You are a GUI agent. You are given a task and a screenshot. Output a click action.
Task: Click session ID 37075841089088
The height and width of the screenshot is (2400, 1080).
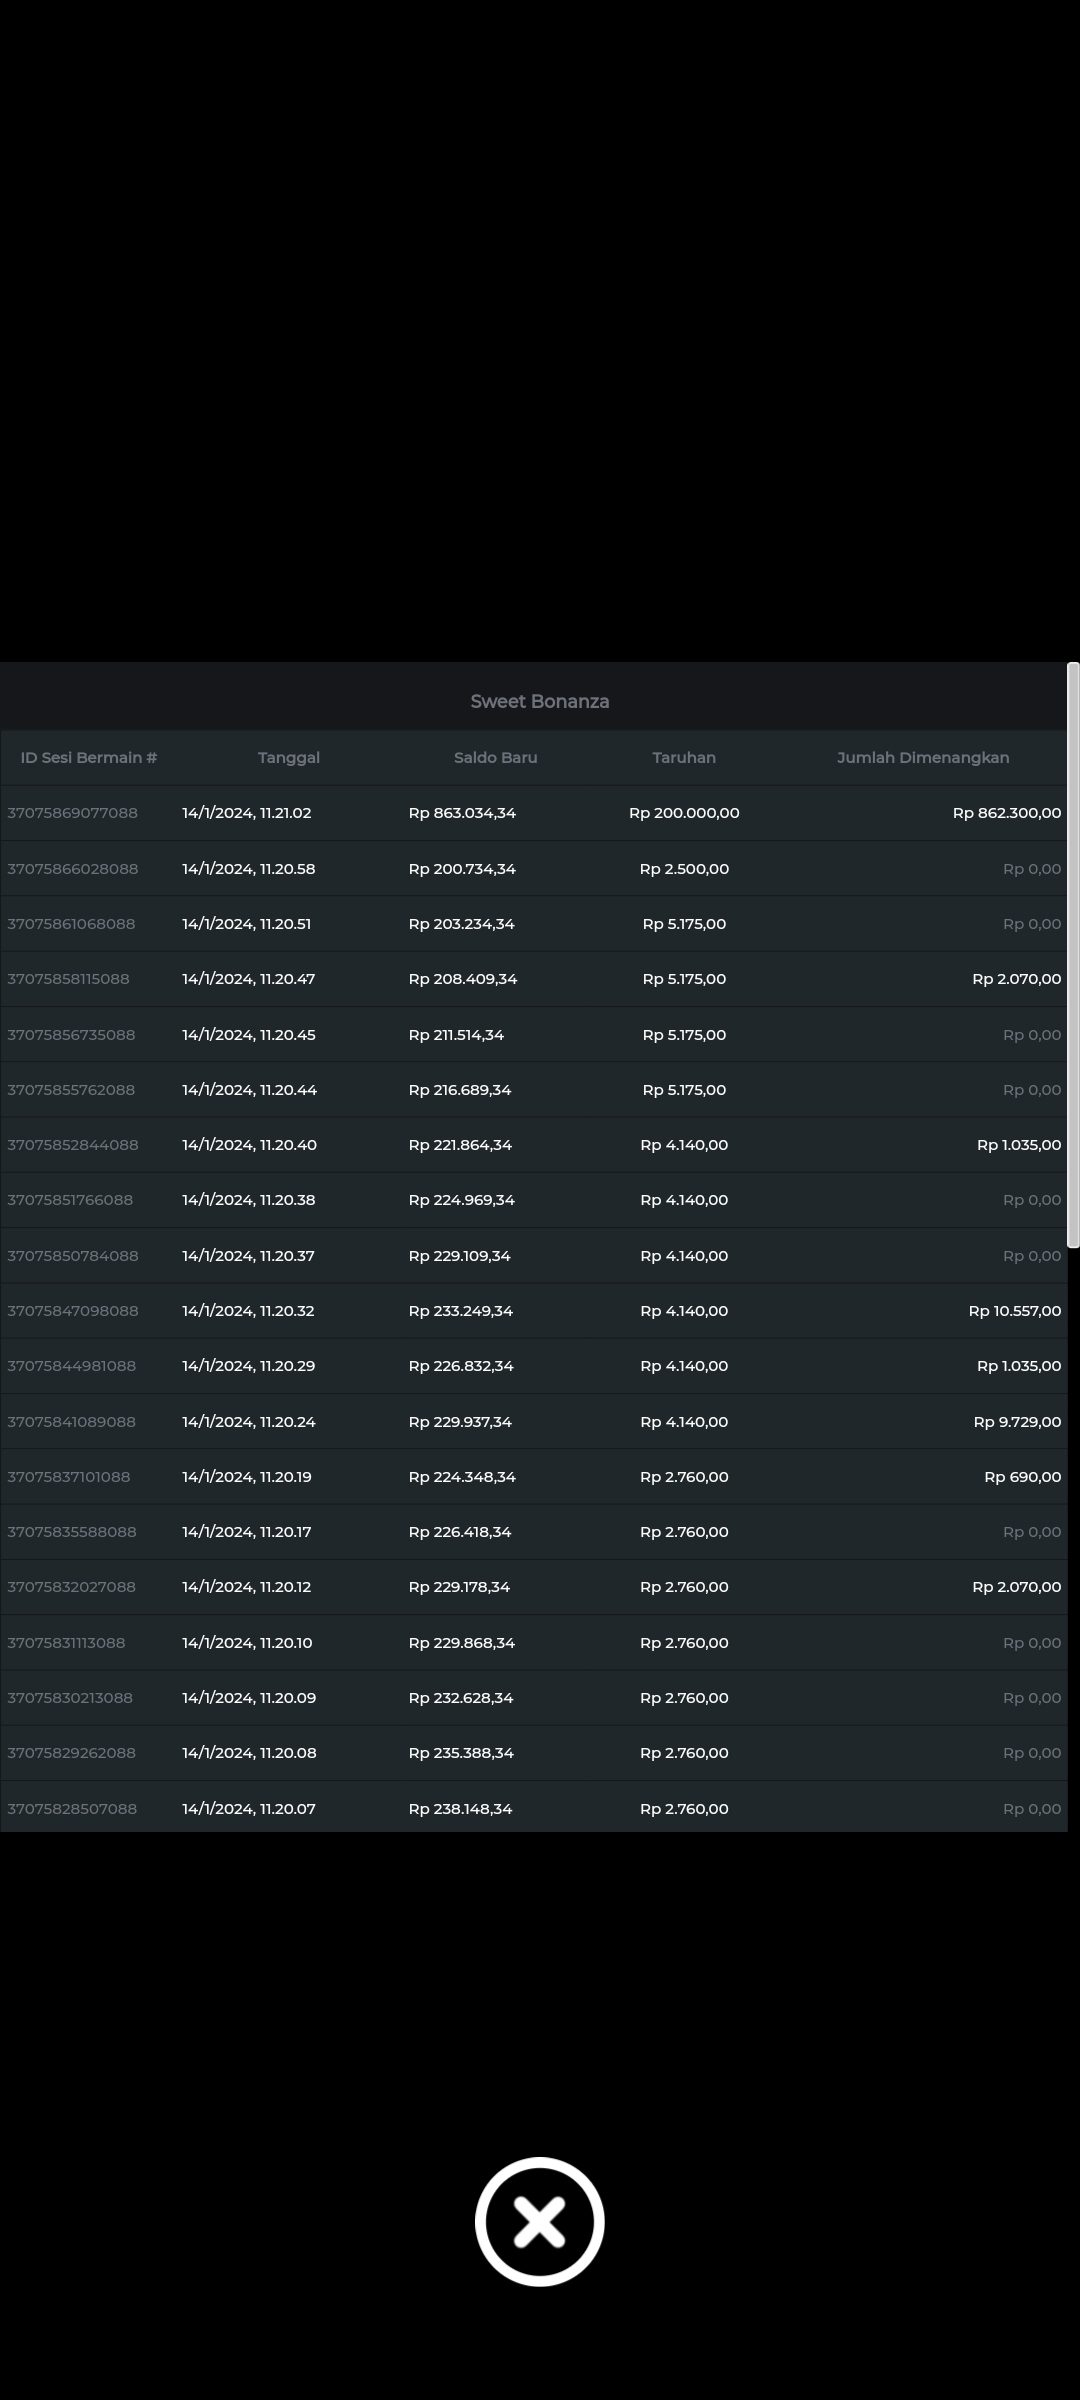[x=72, y=1422]
